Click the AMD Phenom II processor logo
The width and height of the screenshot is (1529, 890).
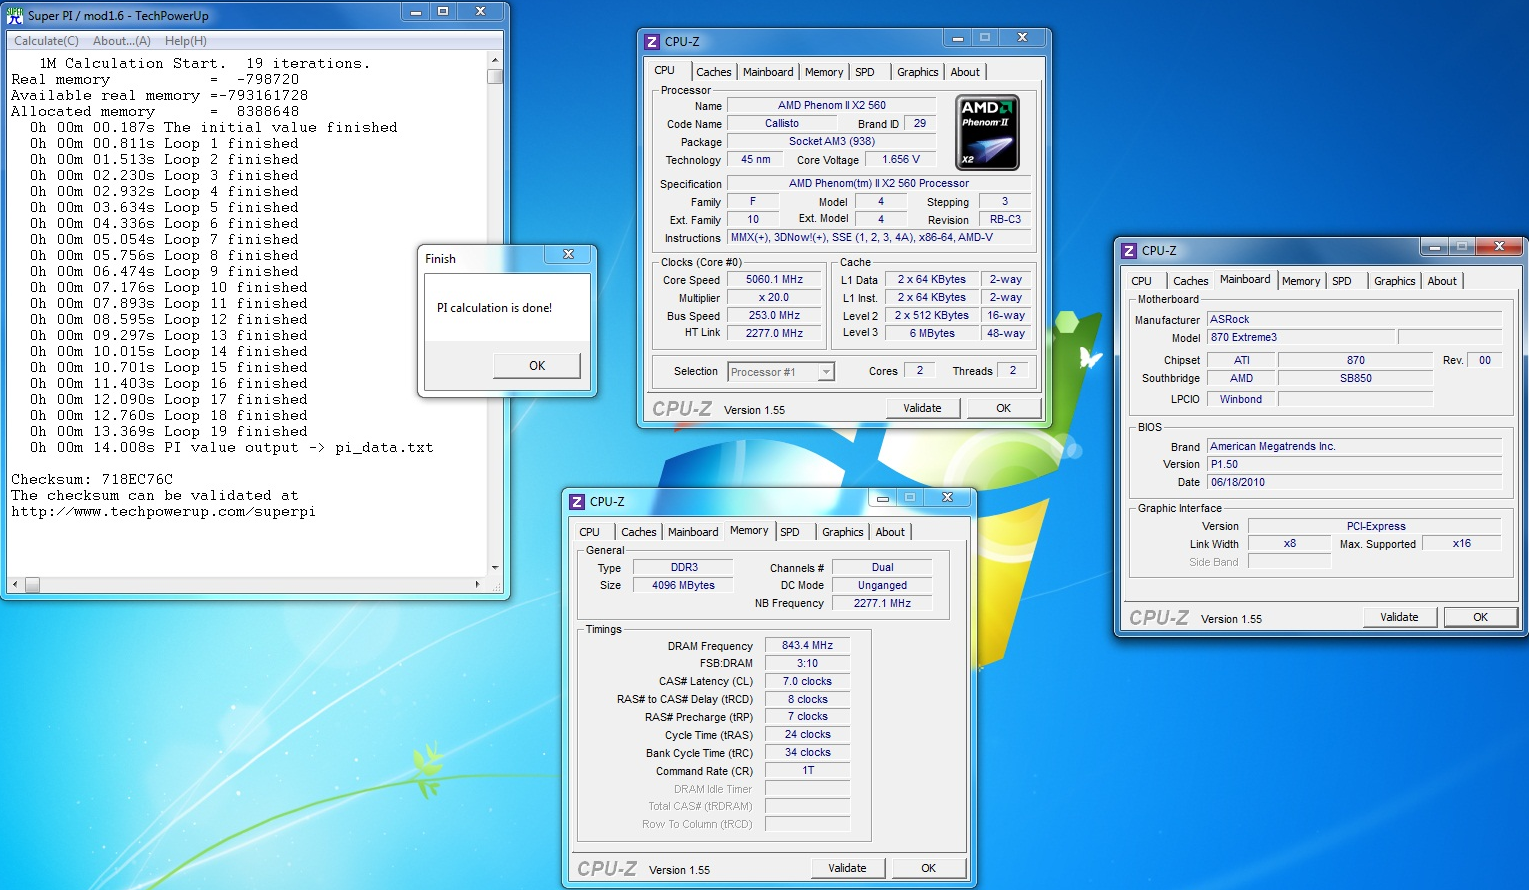(987, 133)
